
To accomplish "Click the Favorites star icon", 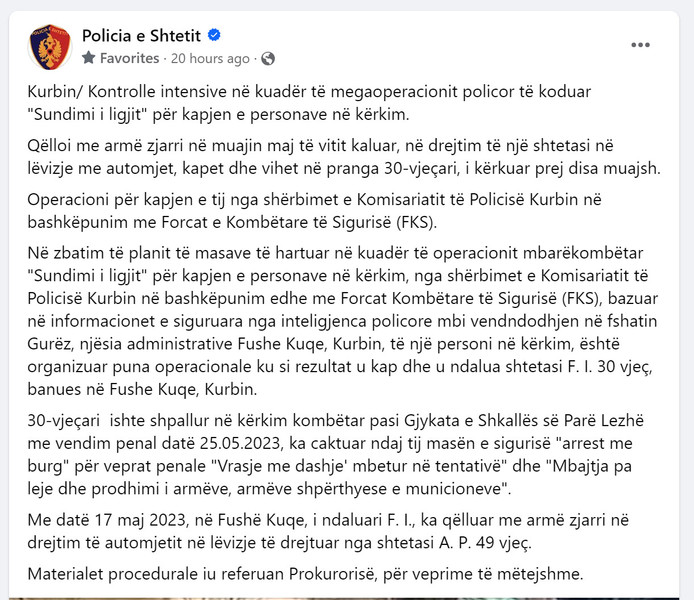I will point(89,58).
